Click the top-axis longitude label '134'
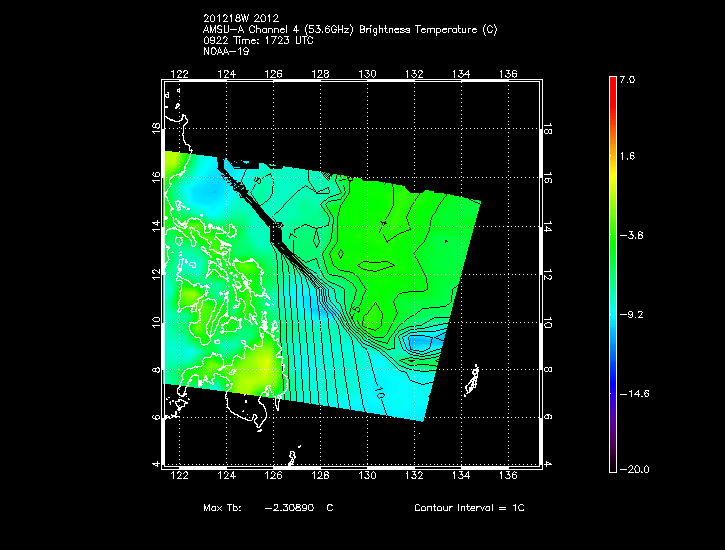 pos(461,74)
